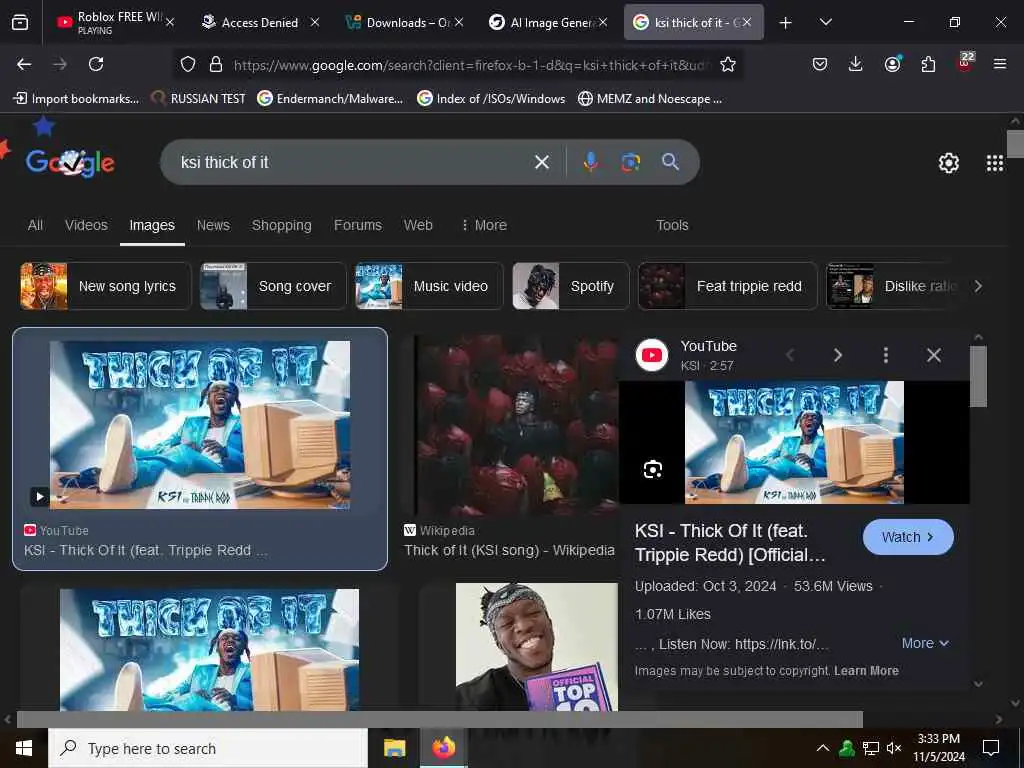Show the previous image in preview panel
The width and height of the screenshot is (1024, 768).
coord(790,355)
